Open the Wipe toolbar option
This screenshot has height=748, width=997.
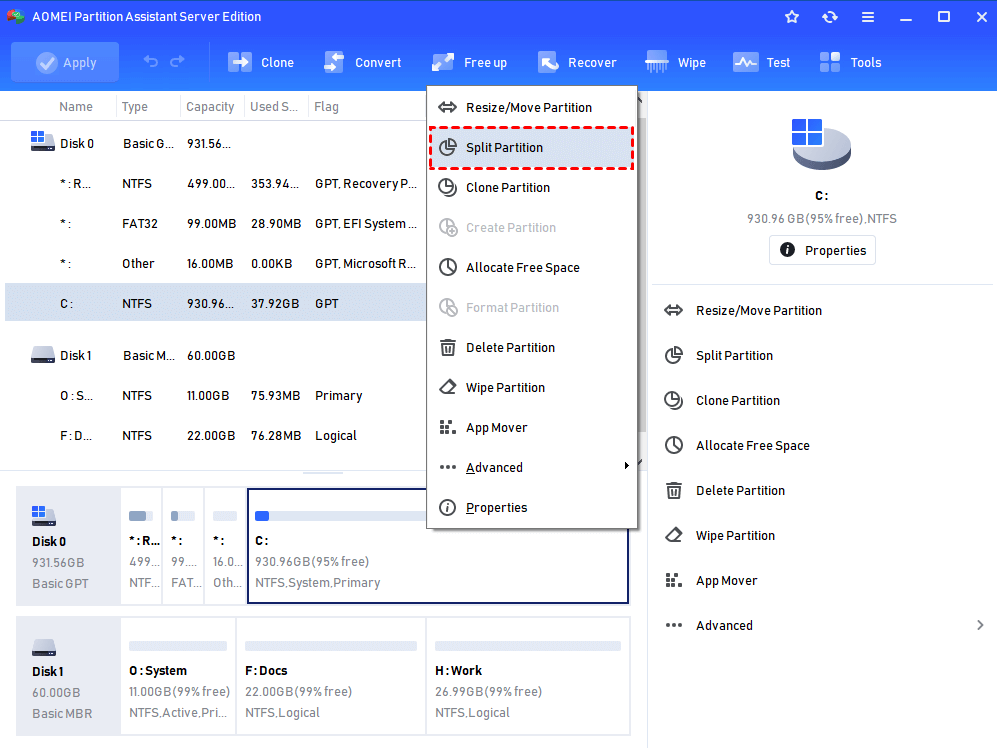coord(675,62)
